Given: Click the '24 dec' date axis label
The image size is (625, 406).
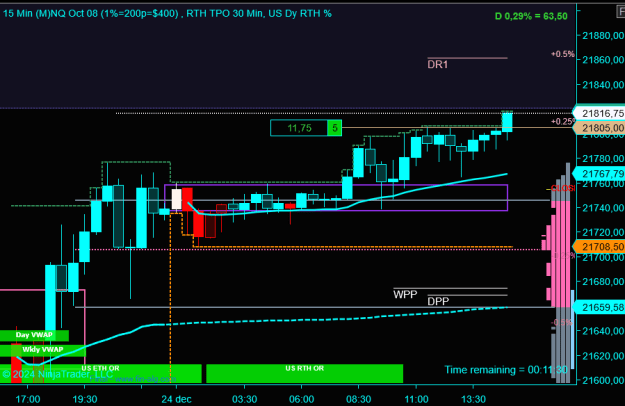Looking at the screenshot, I should 176,399.
